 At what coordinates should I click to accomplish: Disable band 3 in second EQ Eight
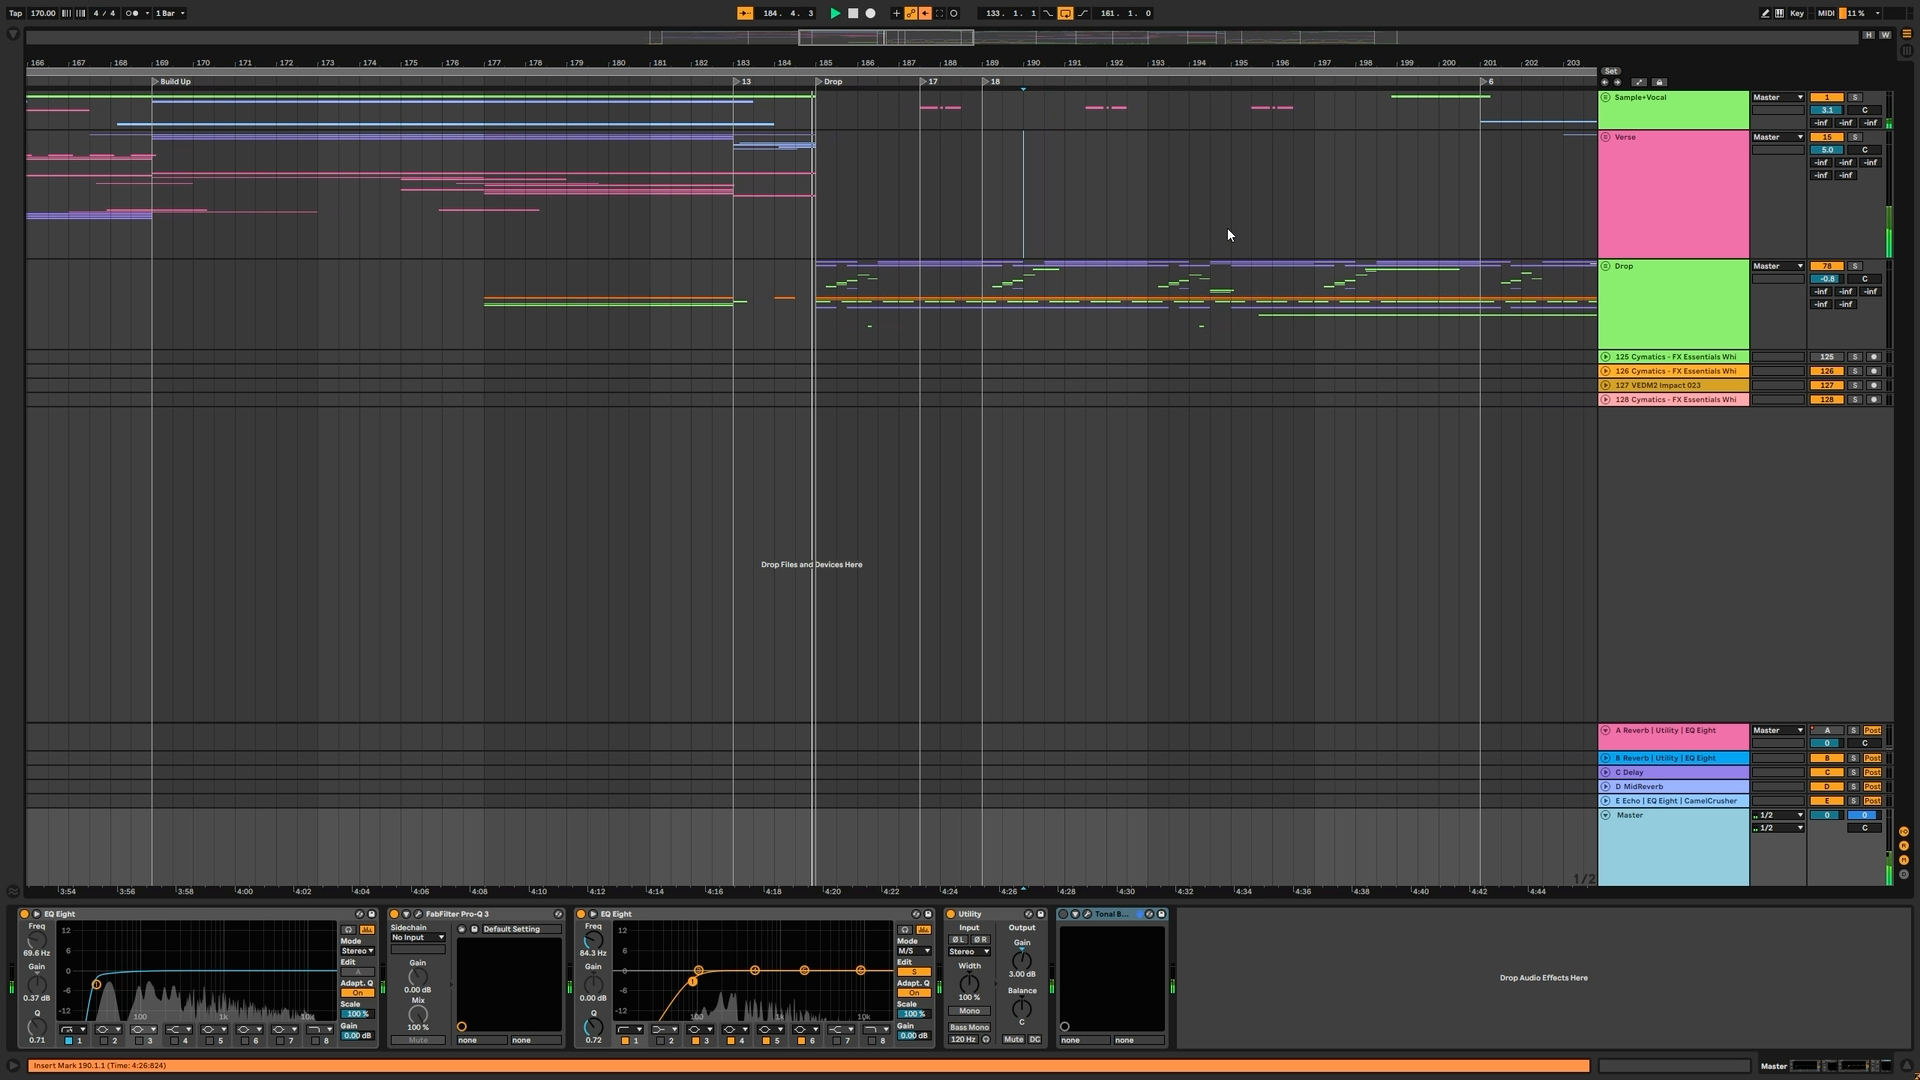pos(696,1041)
